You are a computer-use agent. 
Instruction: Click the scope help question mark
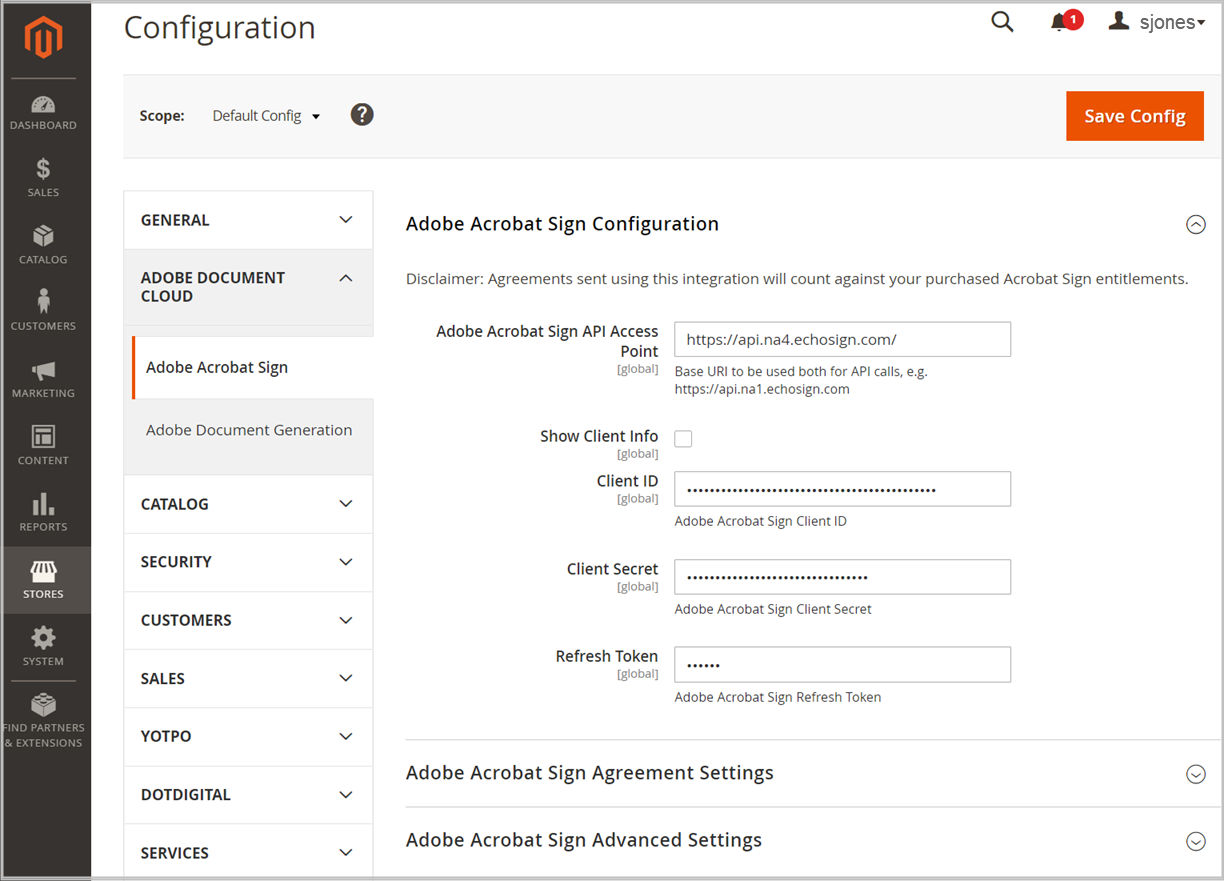tap(362, 115)
